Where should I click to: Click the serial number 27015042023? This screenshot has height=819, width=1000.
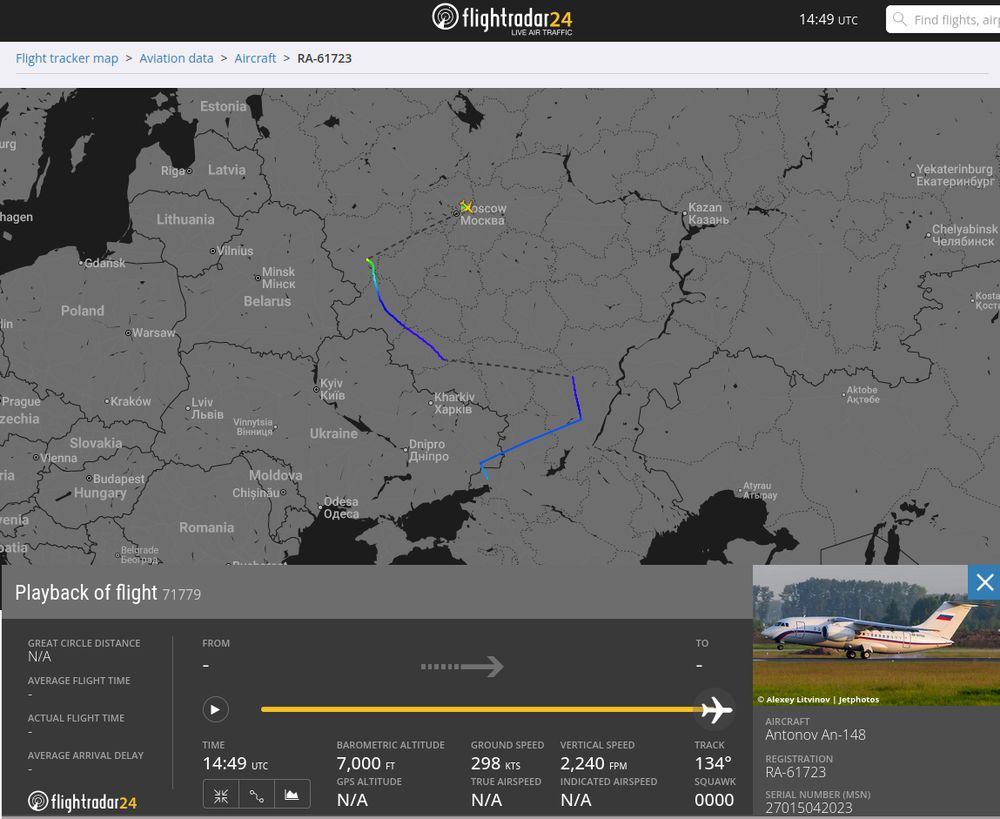click(x=809, y=808)
